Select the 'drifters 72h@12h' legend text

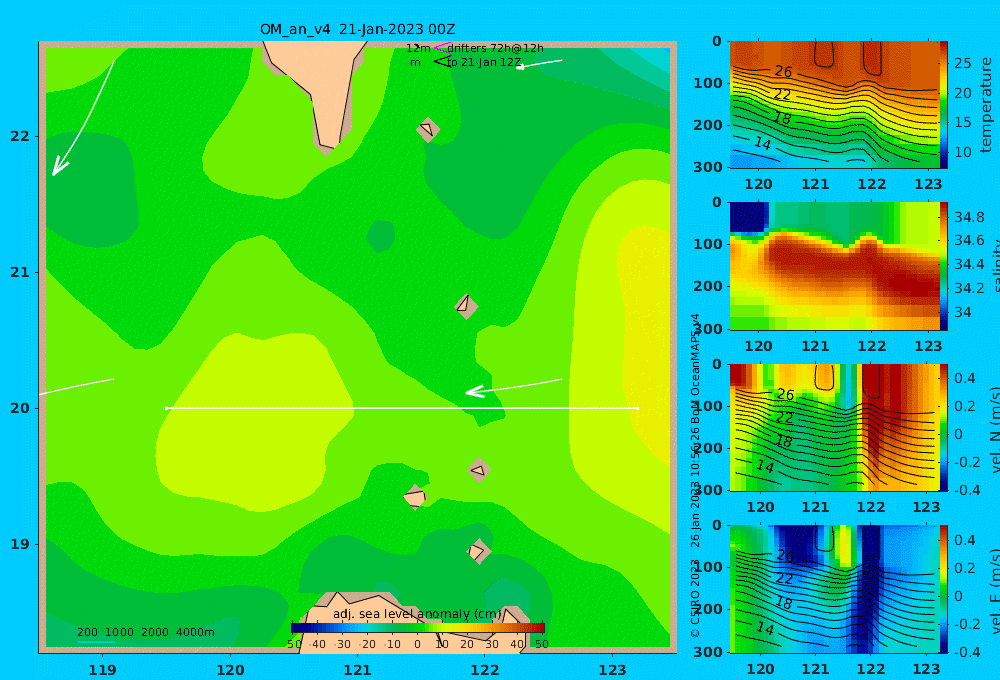[496, 48]
